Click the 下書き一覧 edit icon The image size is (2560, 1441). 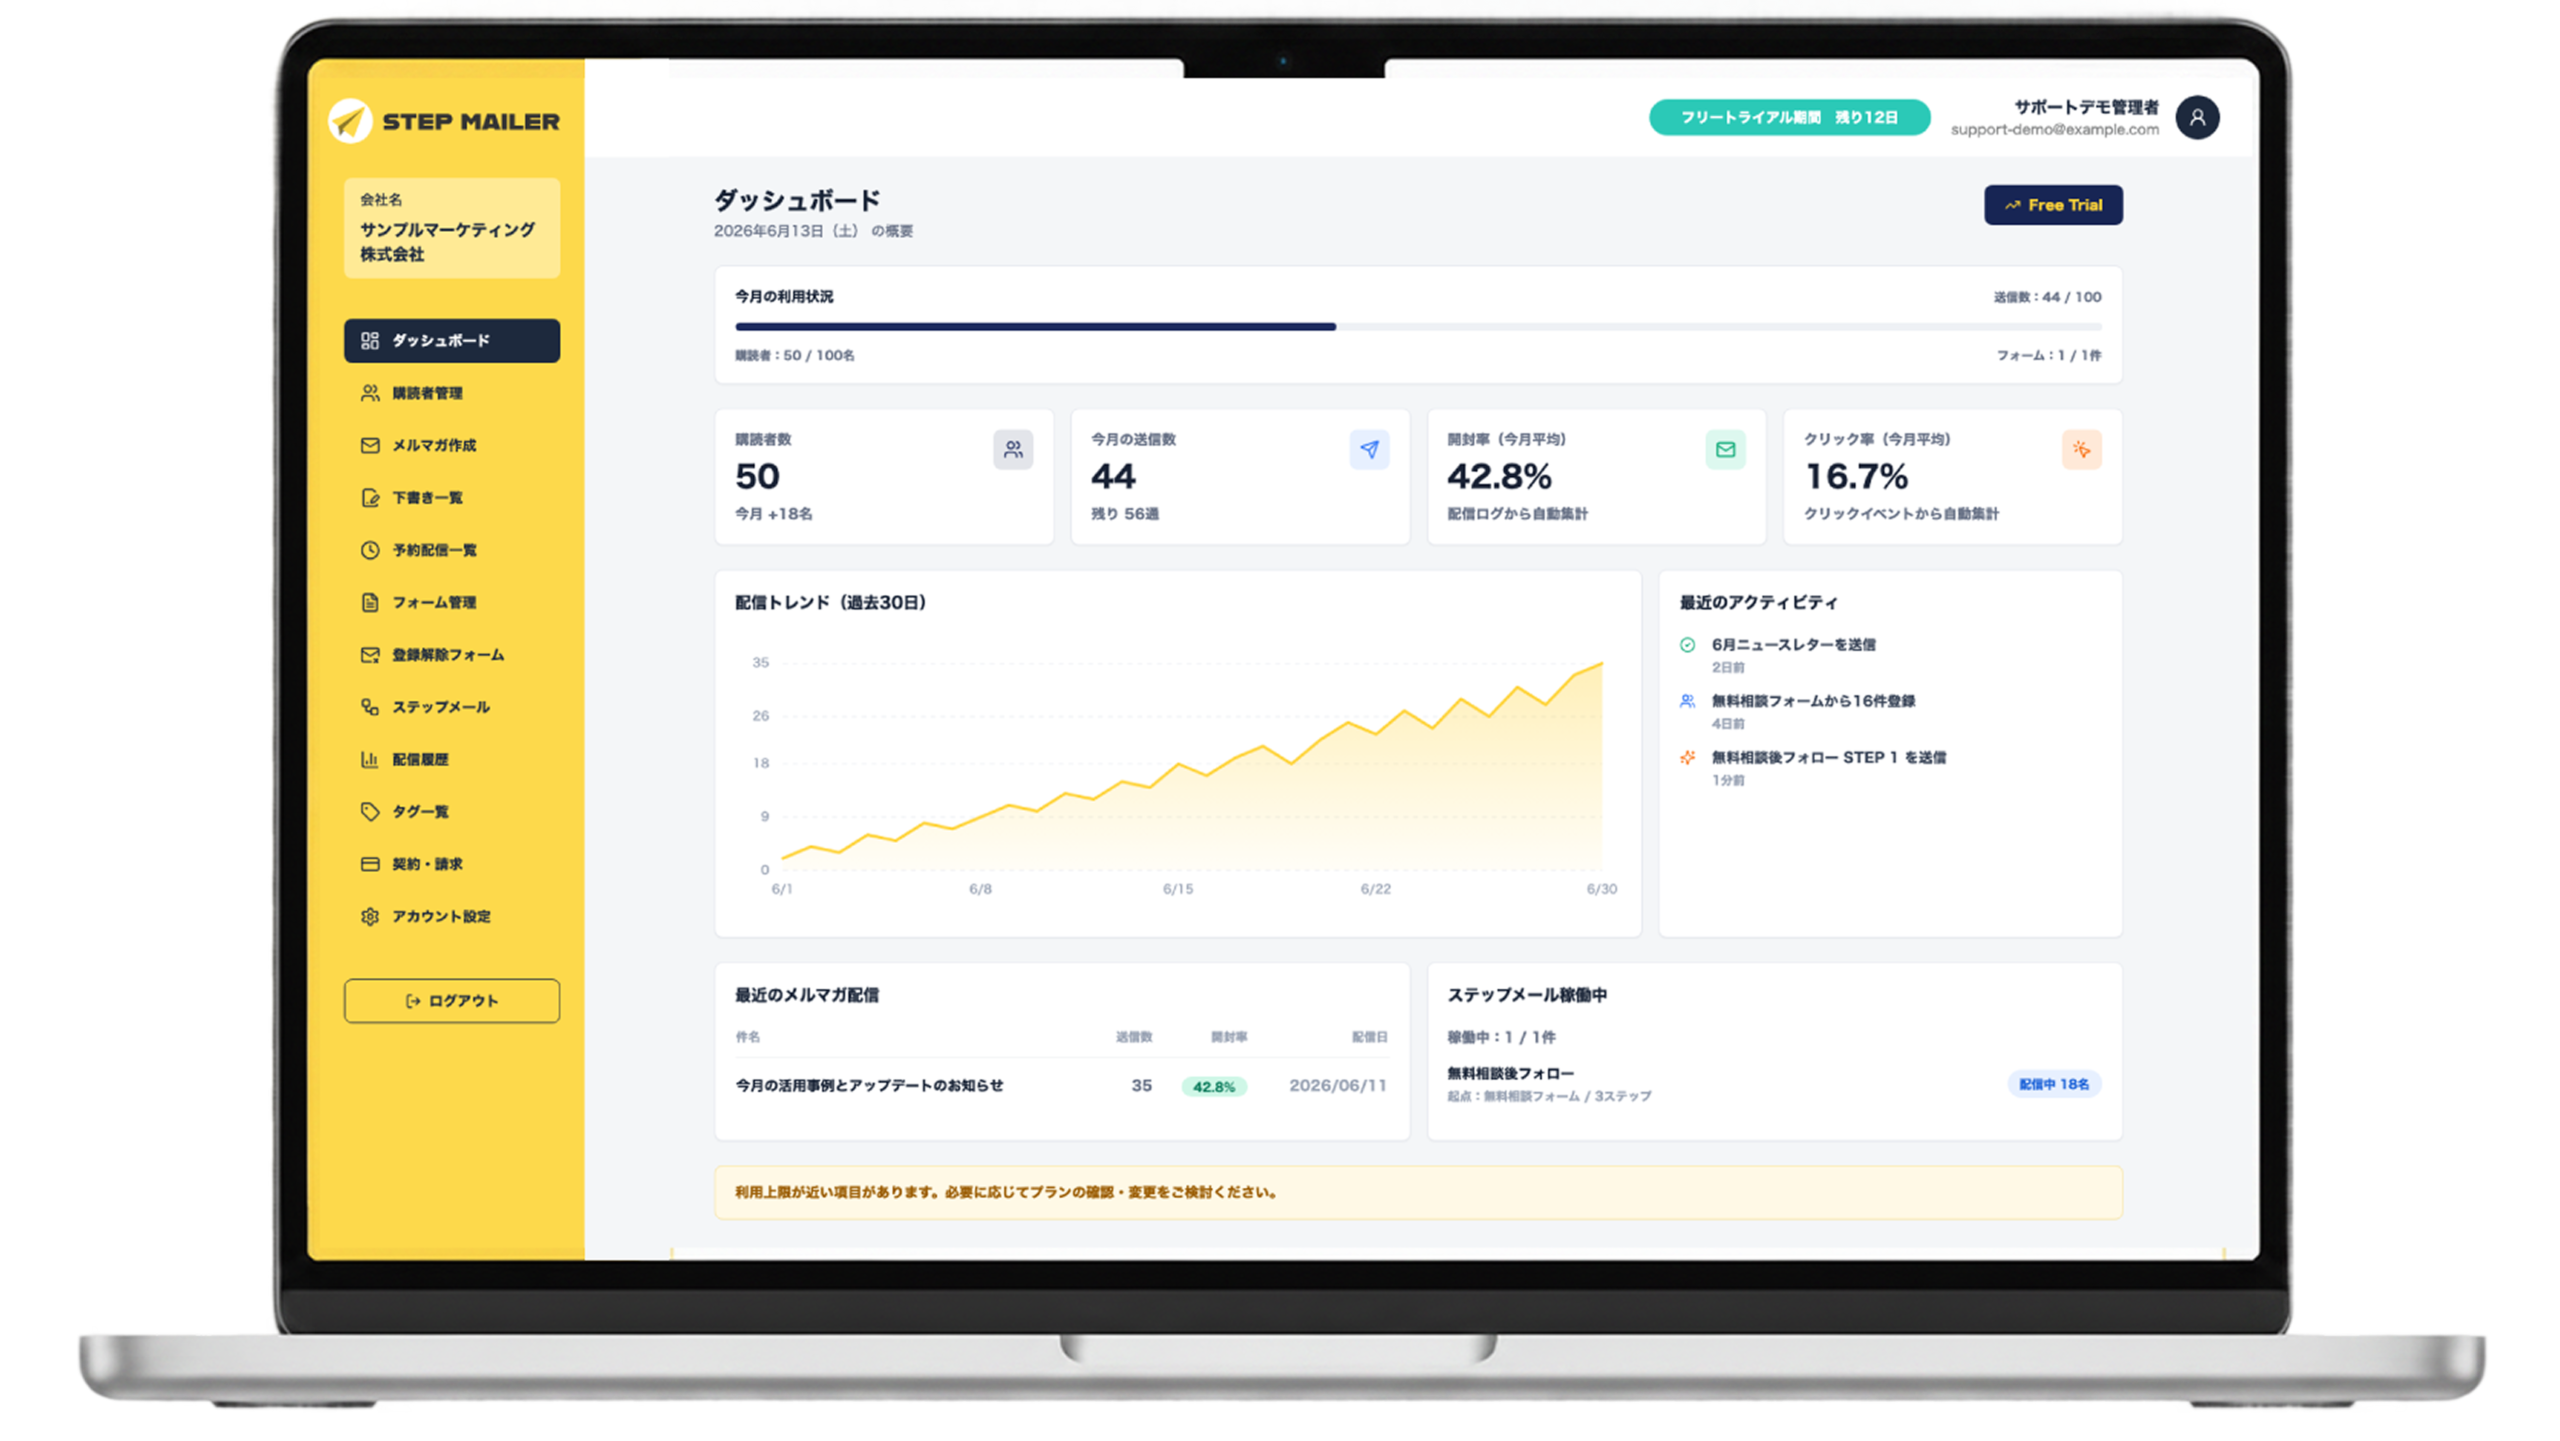click(x=370, y=498)
